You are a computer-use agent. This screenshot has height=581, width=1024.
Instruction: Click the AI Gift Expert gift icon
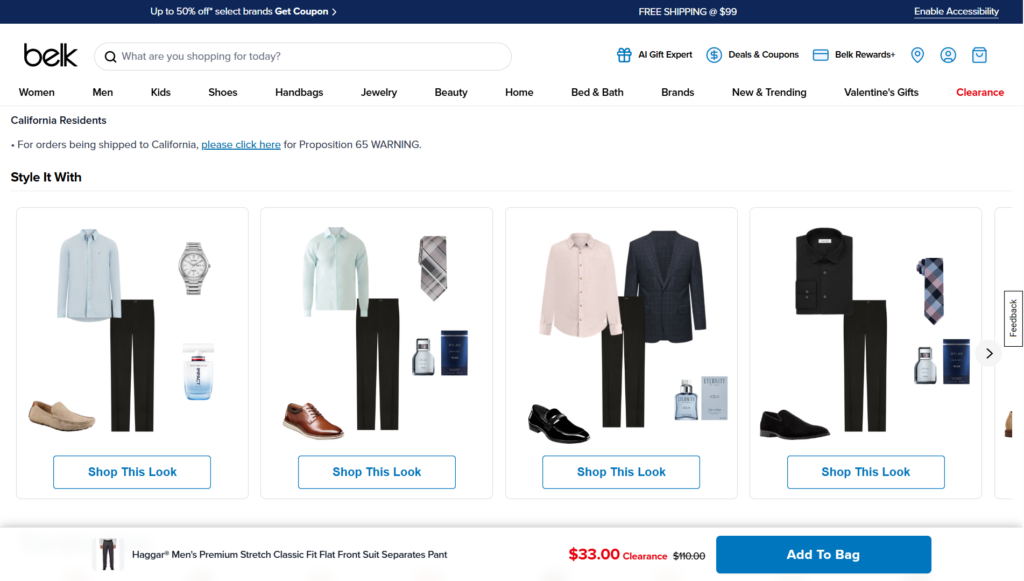click(x=624, y=55)
